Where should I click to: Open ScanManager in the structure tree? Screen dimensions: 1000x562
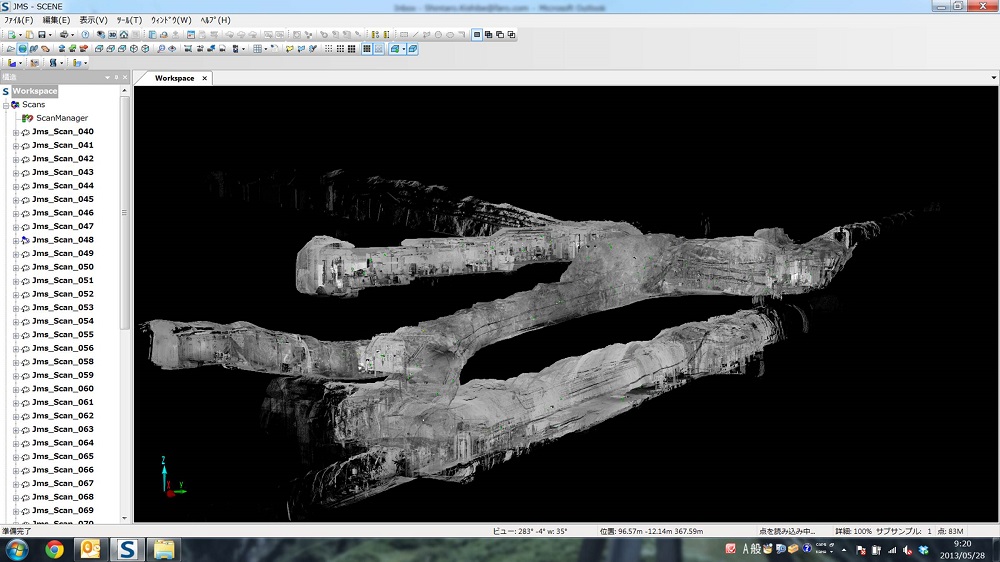click(60, 118)
